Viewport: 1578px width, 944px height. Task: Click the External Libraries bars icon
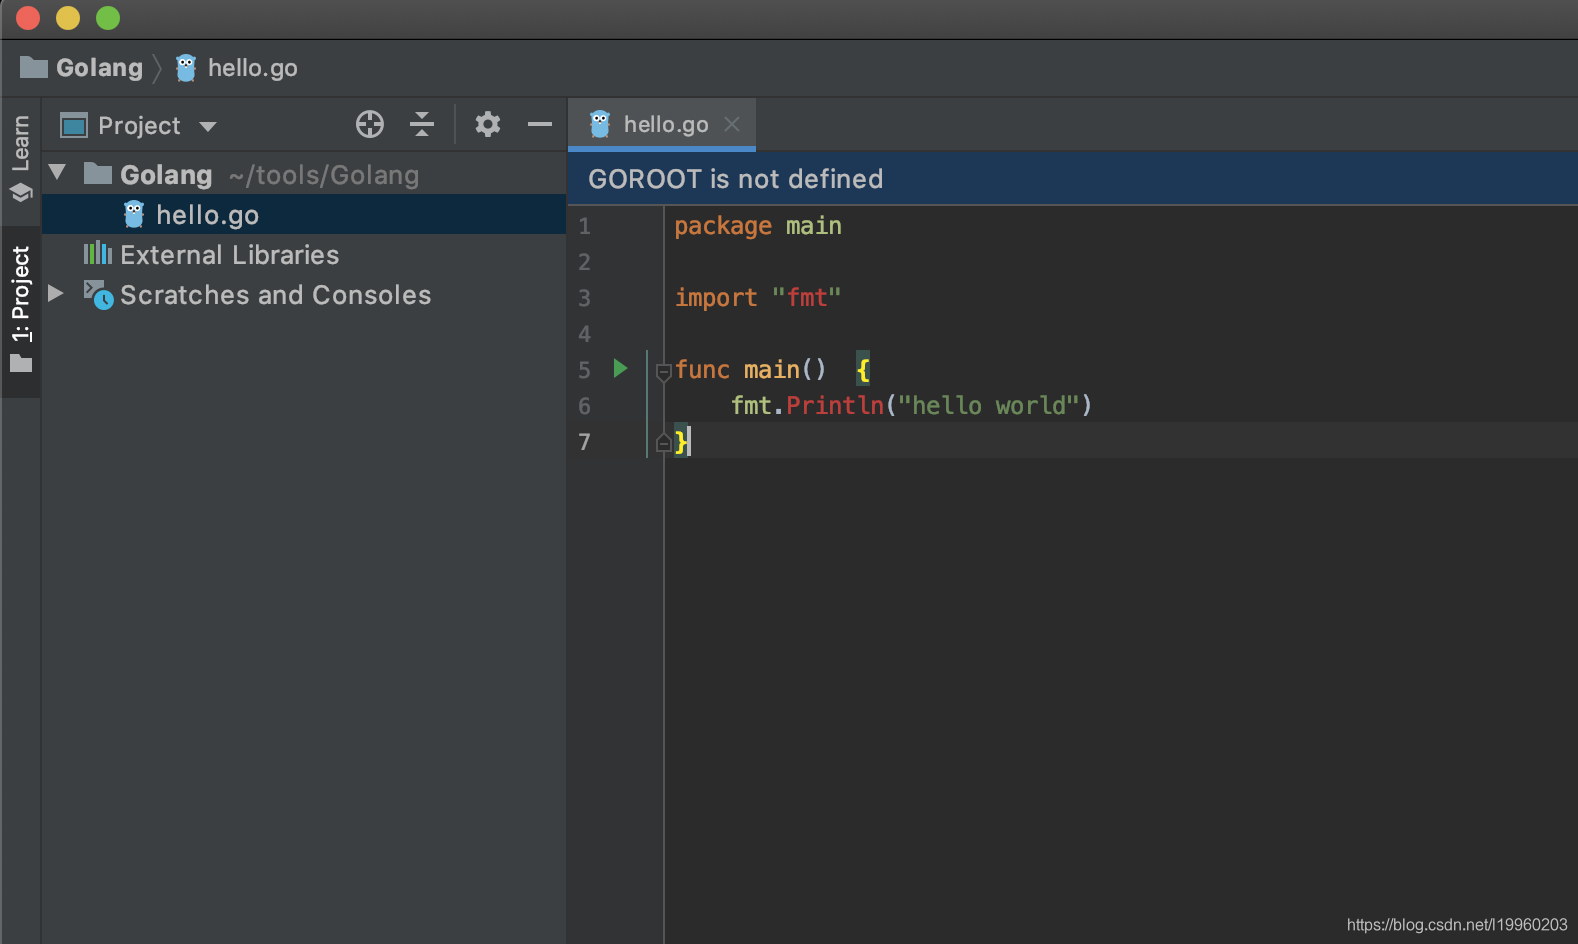[97, 253]
